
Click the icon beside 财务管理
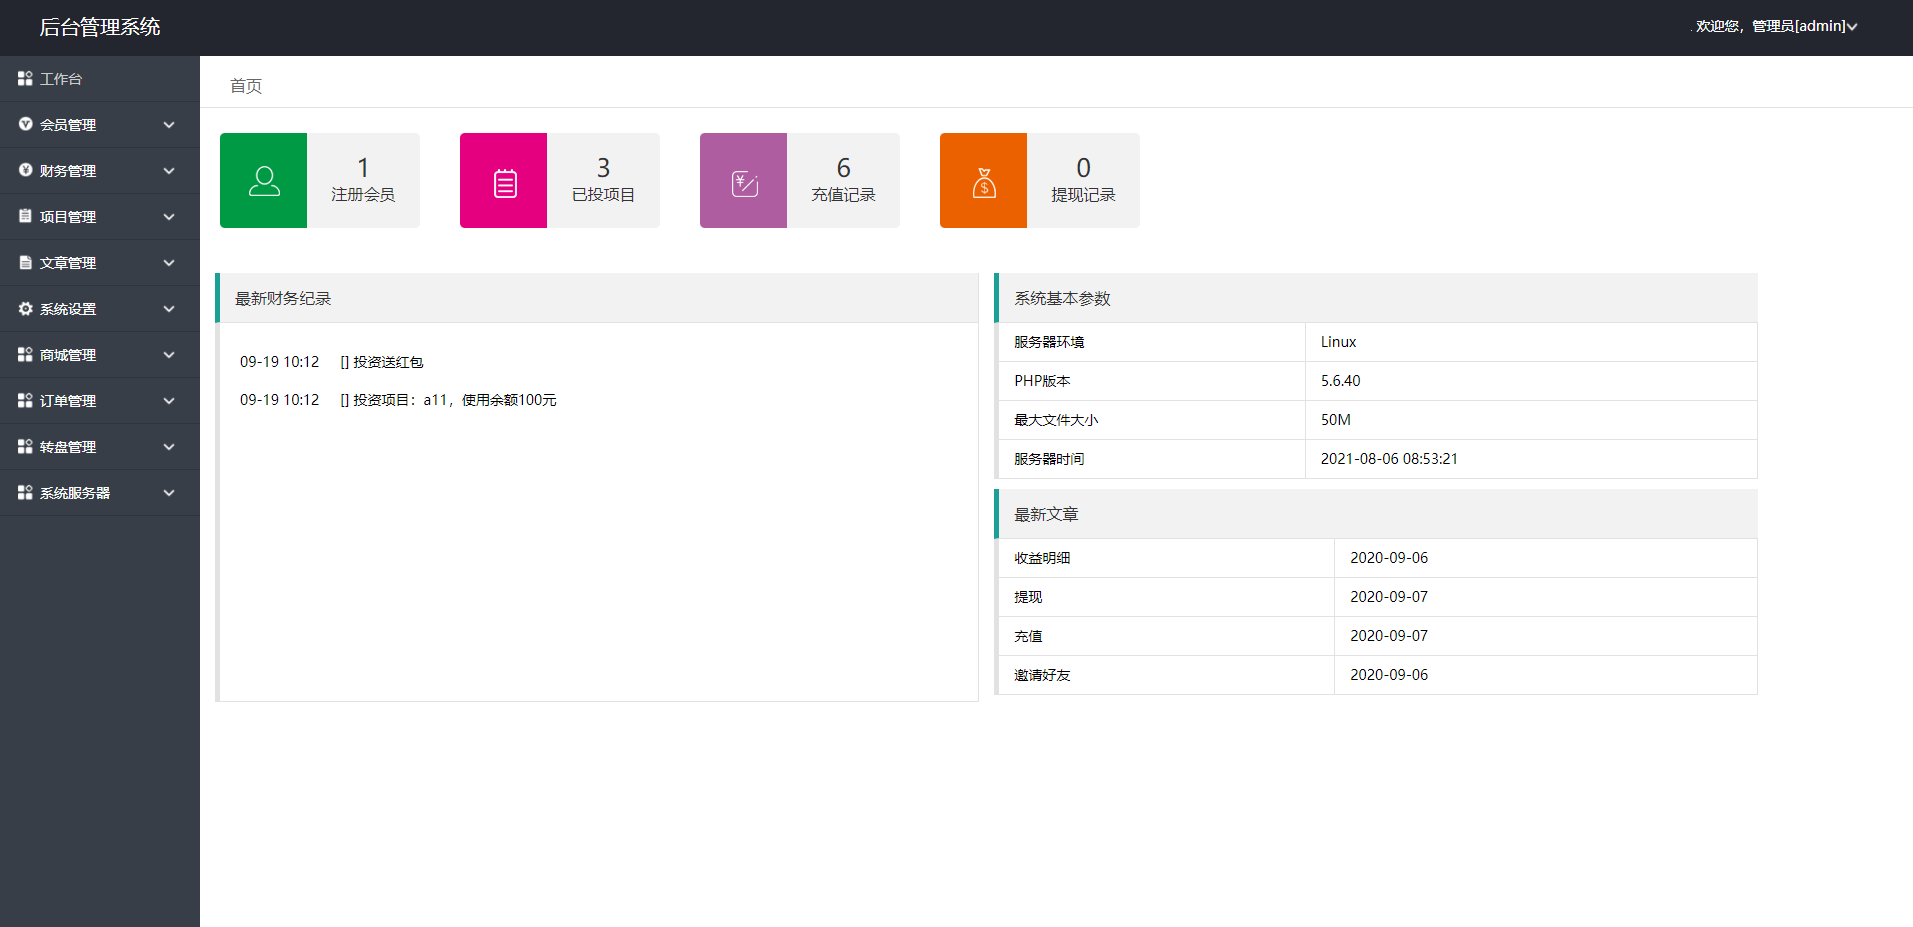(x=25, y=171)
